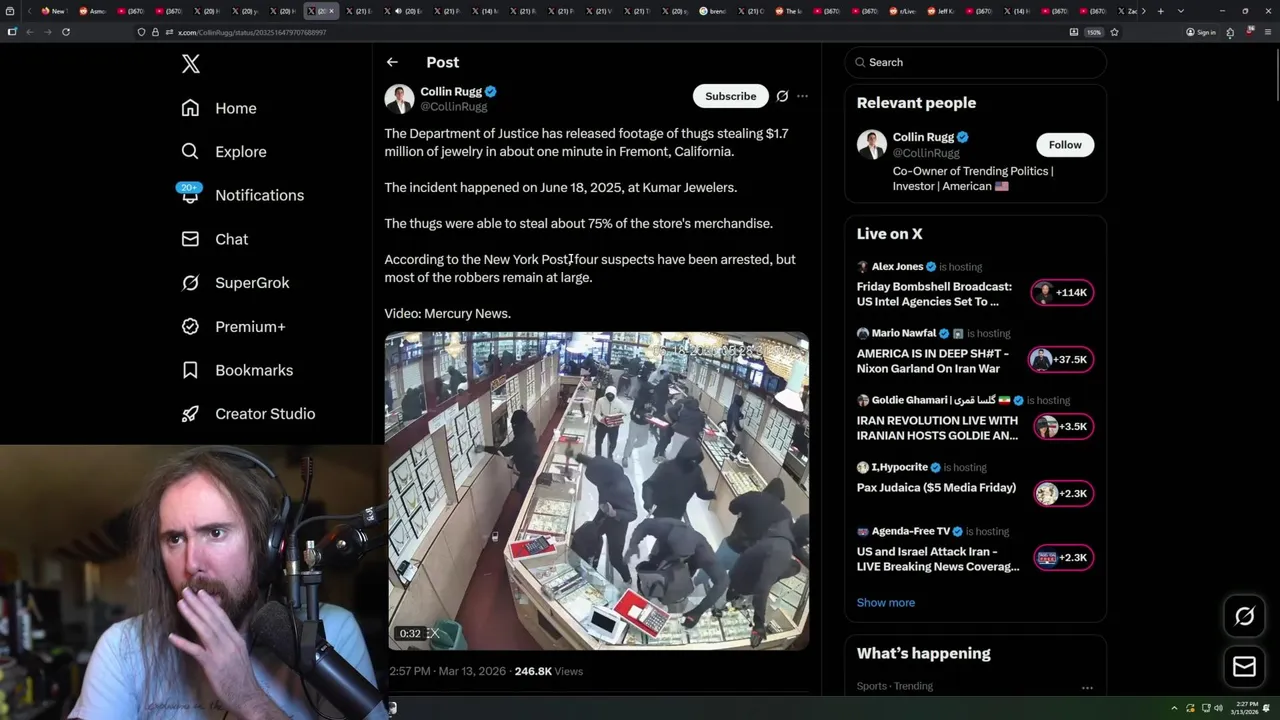Click the browser reload button

tap(66, 32)
